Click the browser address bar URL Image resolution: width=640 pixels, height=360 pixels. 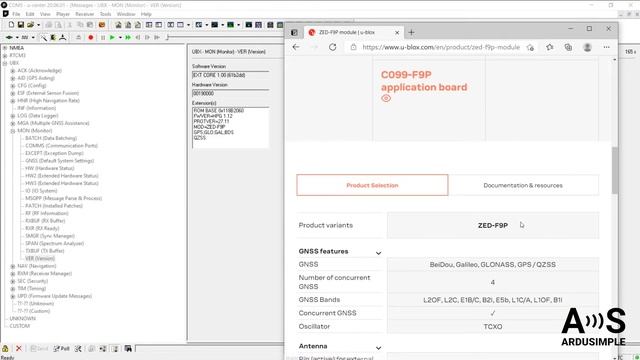tap(441, 47)
